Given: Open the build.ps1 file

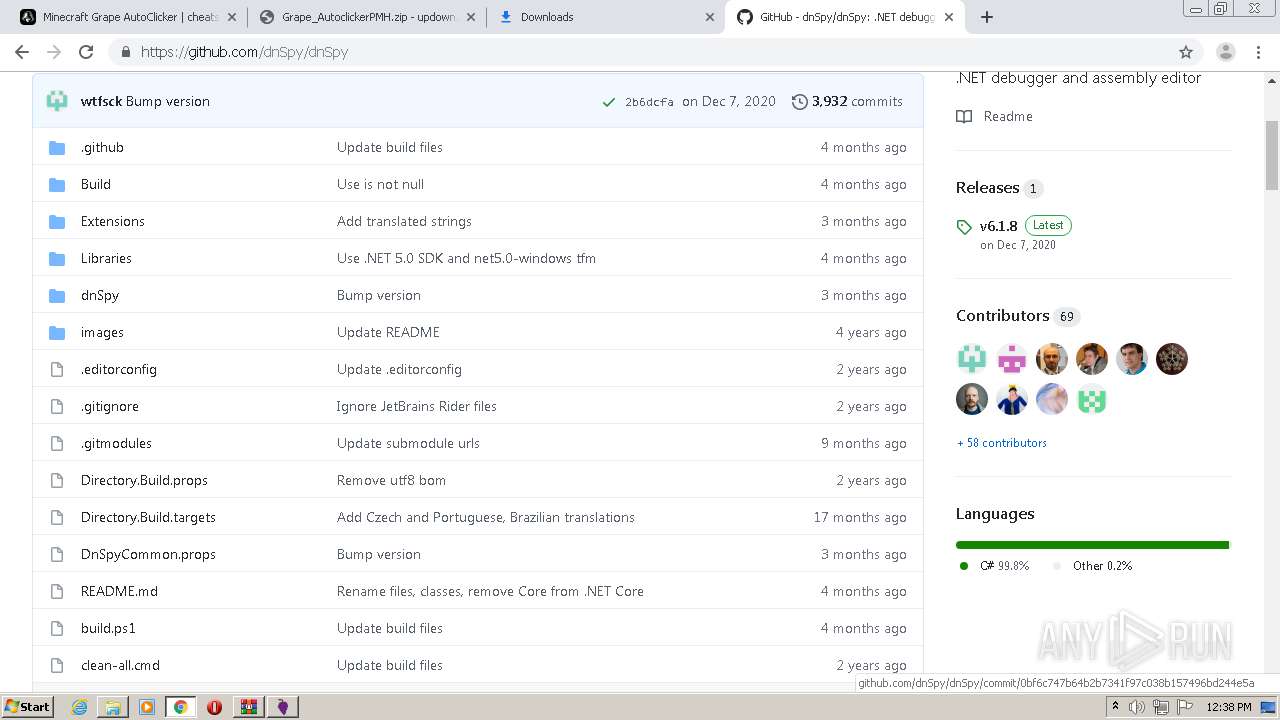Looking at the screenshot, I should click(108, 629).
